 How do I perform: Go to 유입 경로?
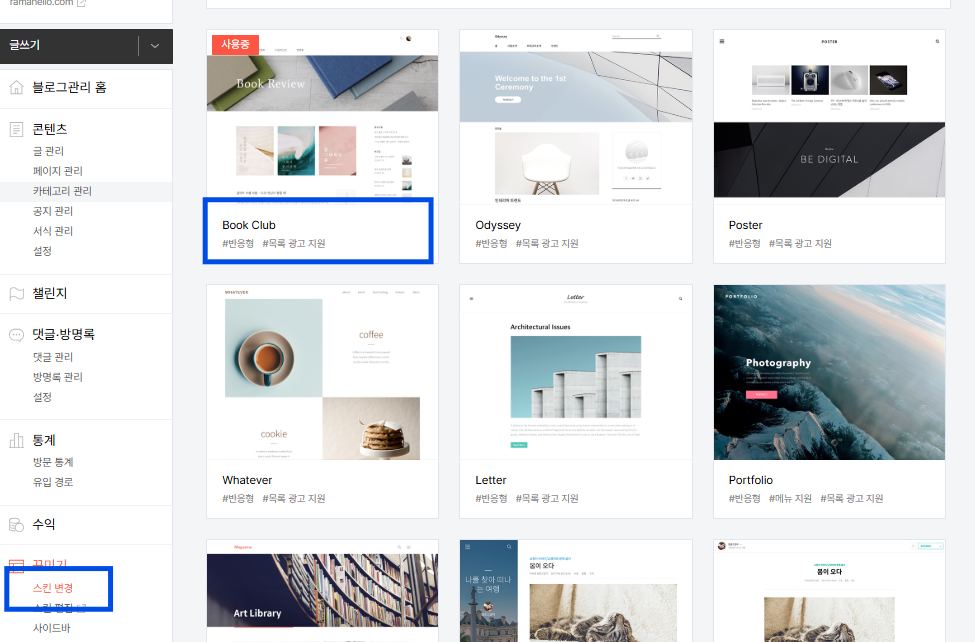[x=53, y=482]
